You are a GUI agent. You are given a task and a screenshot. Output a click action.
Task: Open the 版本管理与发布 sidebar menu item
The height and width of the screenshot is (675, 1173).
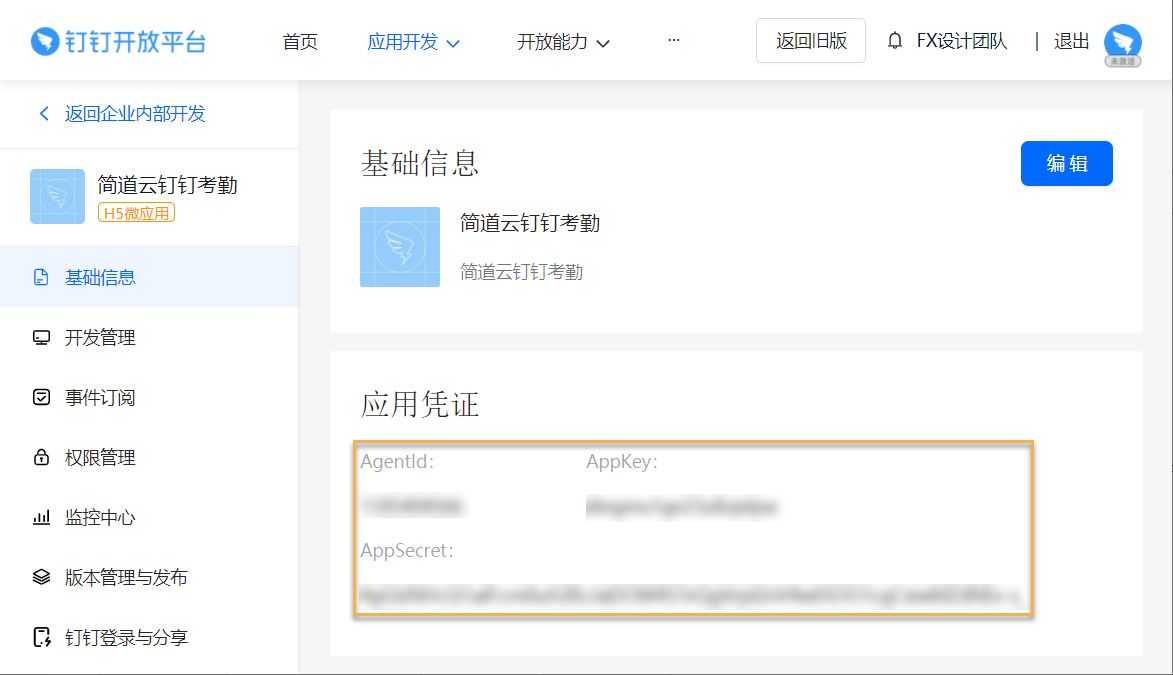(150, 577)
